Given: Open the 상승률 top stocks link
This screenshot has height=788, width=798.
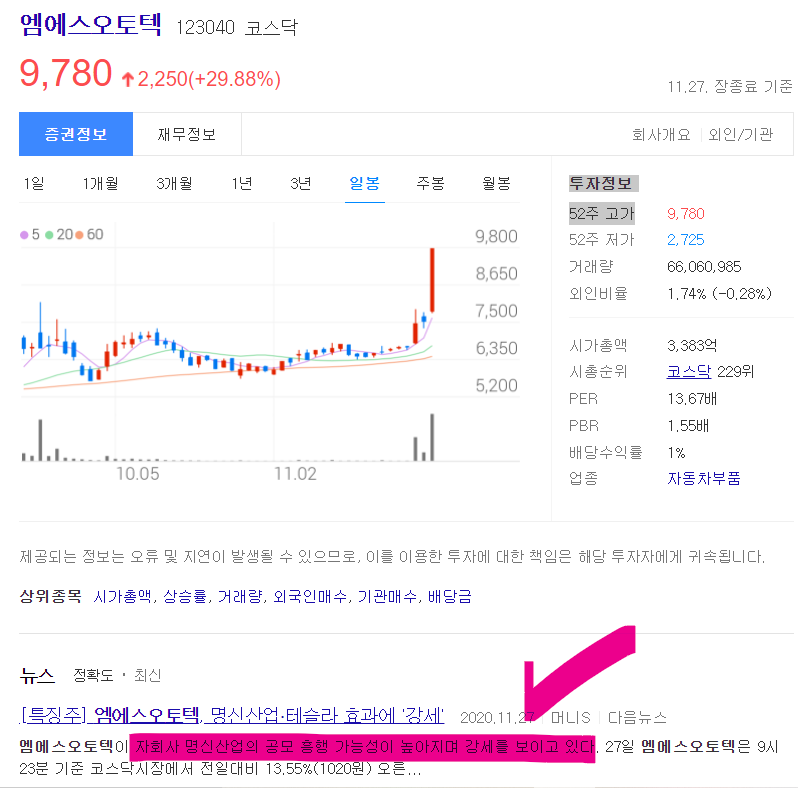Looking at the screenshot, I should pos(185,596).
